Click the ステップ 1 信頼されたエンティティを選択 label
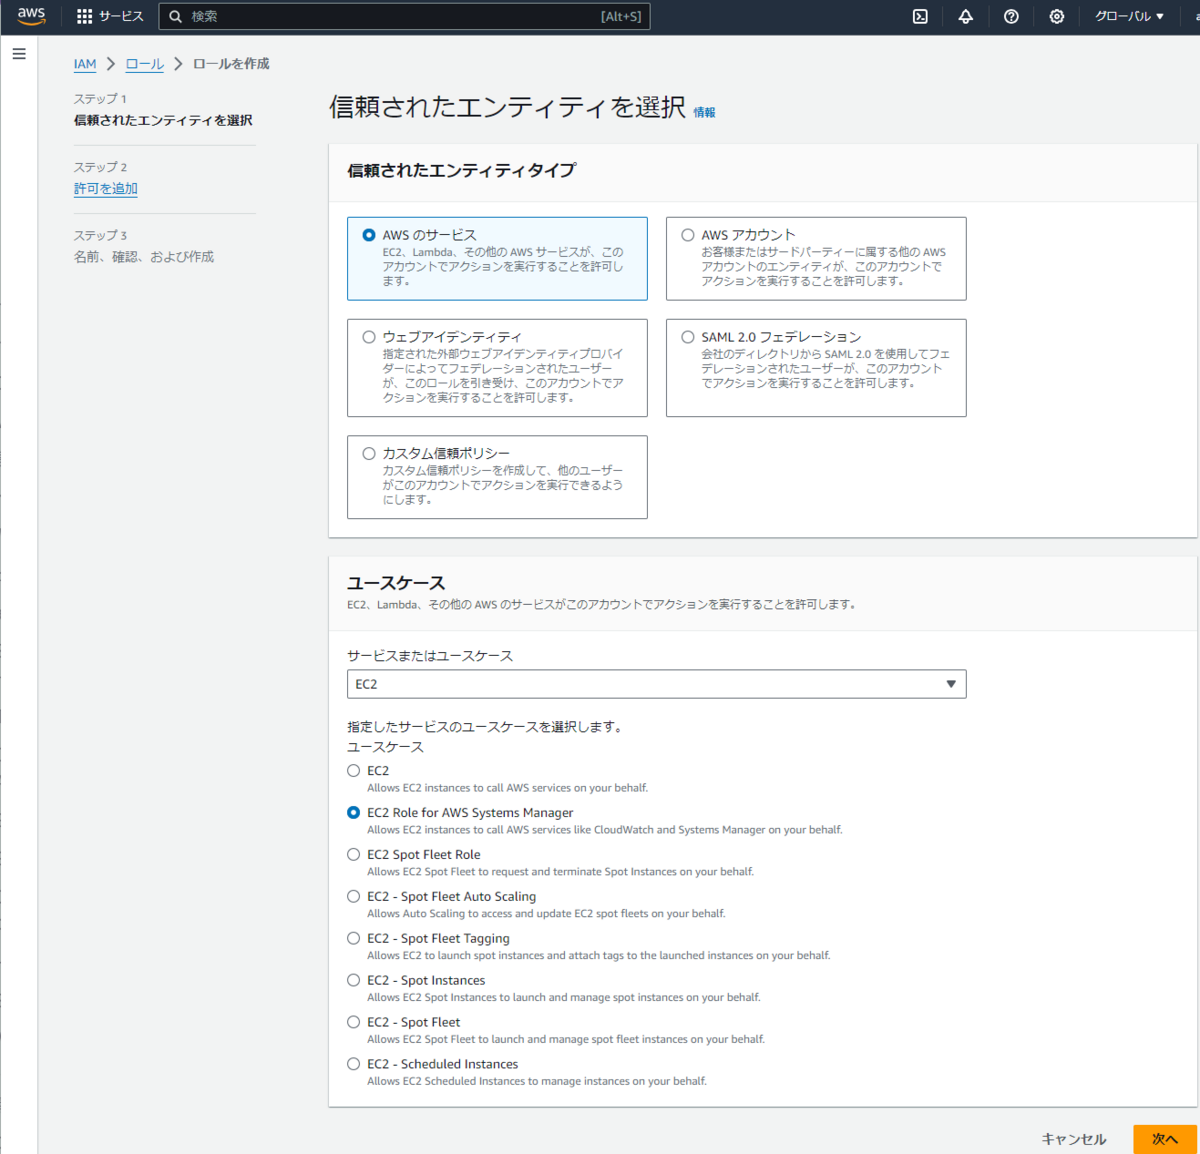The width and height of the screenshot is (1200, 1154). coord(163,121)
